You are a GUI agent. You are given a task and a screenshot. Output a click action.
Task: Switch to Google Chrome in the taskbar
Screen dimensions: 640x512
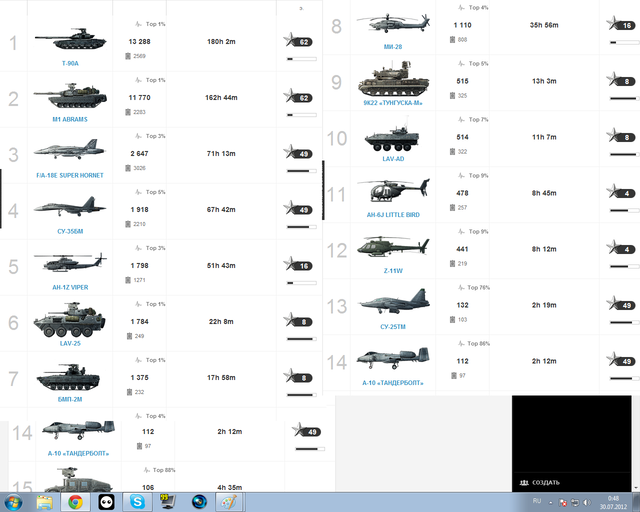(x=75, y=502)
